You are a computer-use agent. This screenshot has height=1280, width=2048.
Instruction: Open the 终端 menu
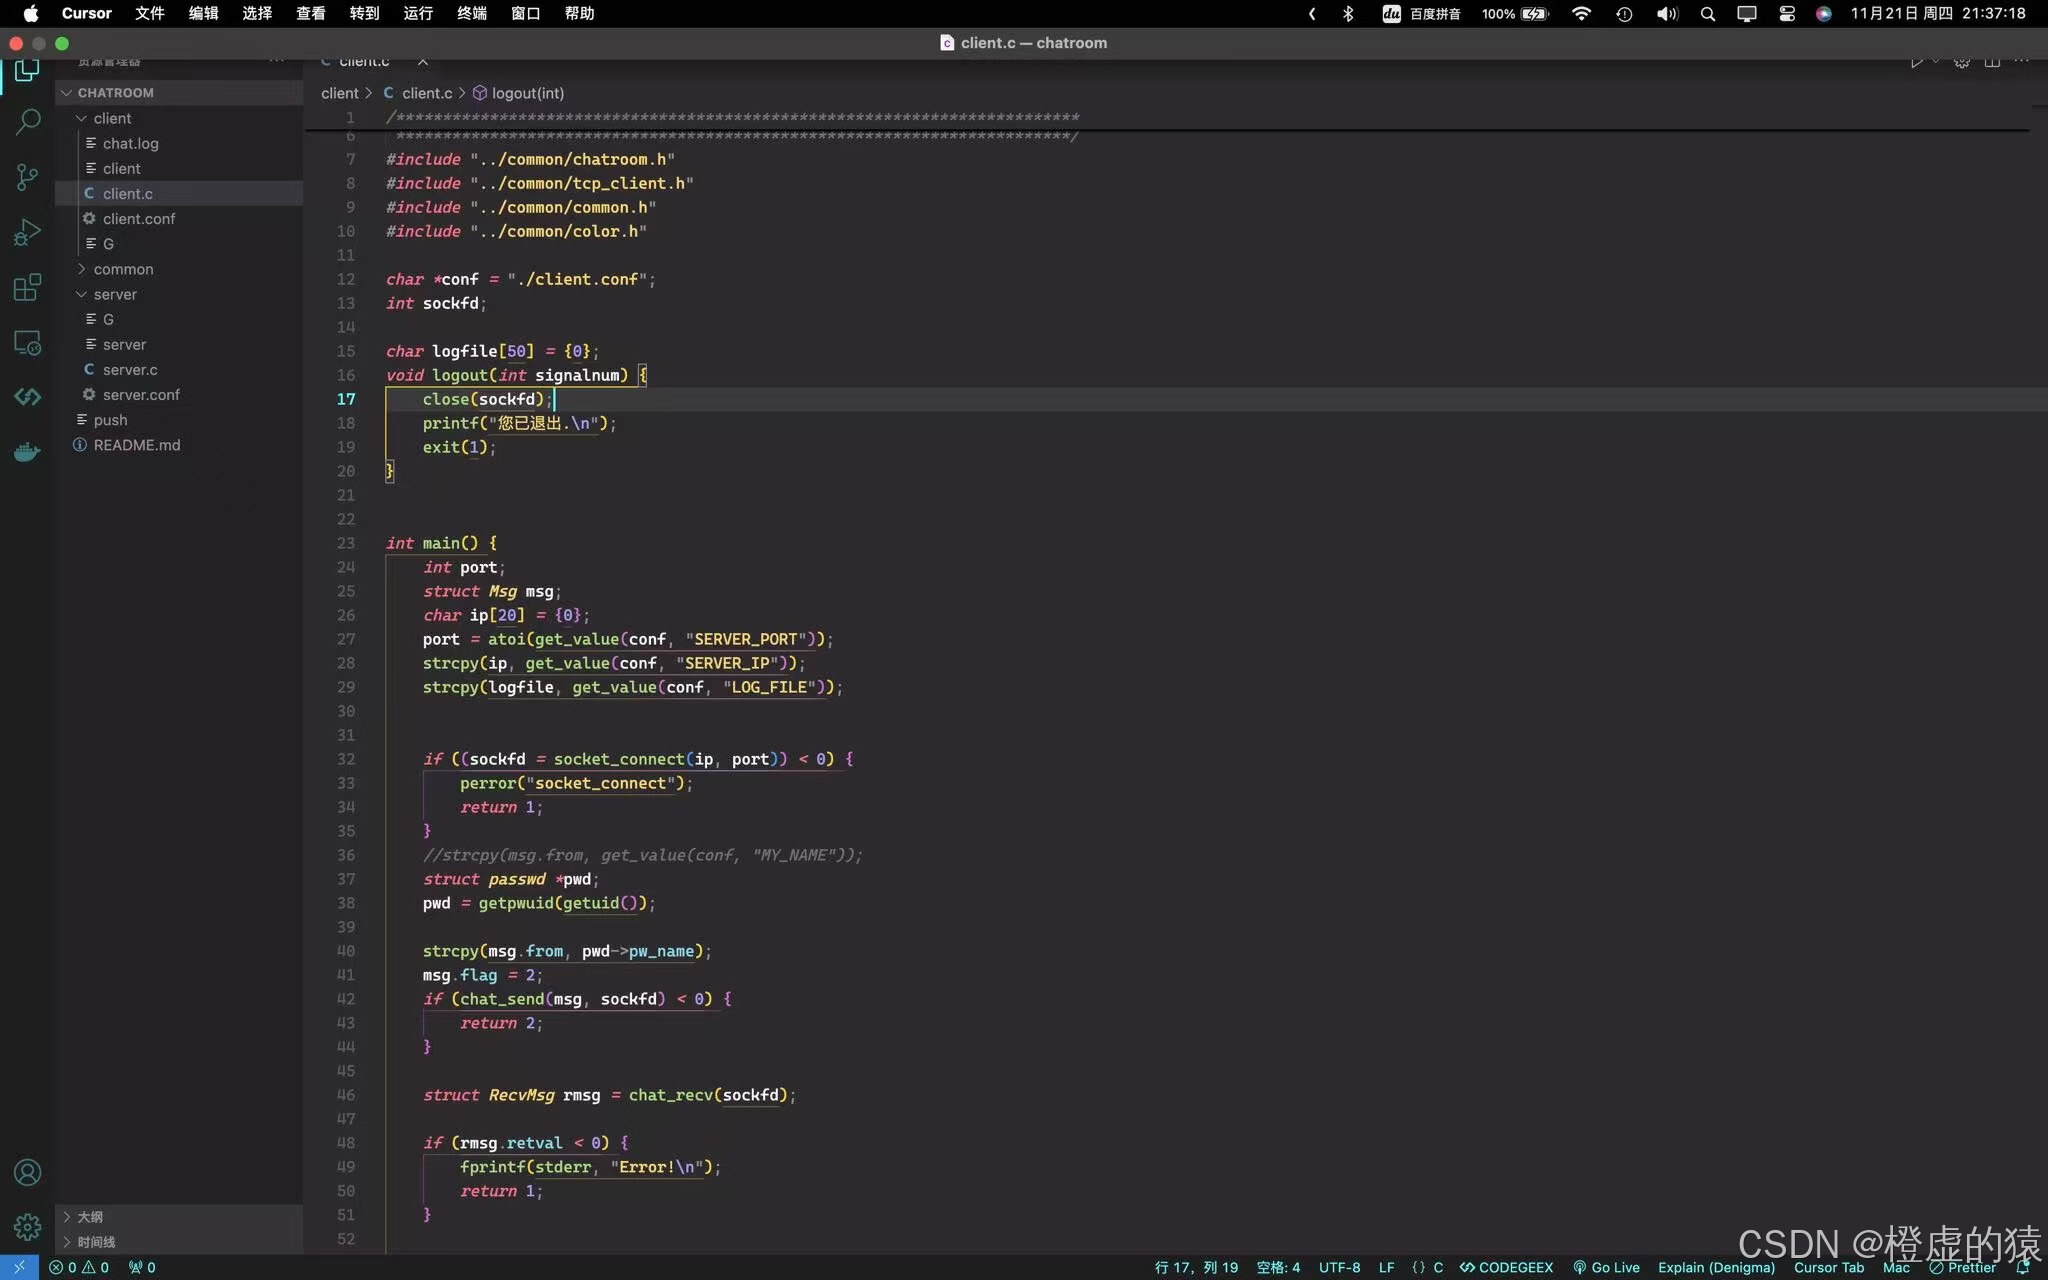471,14
